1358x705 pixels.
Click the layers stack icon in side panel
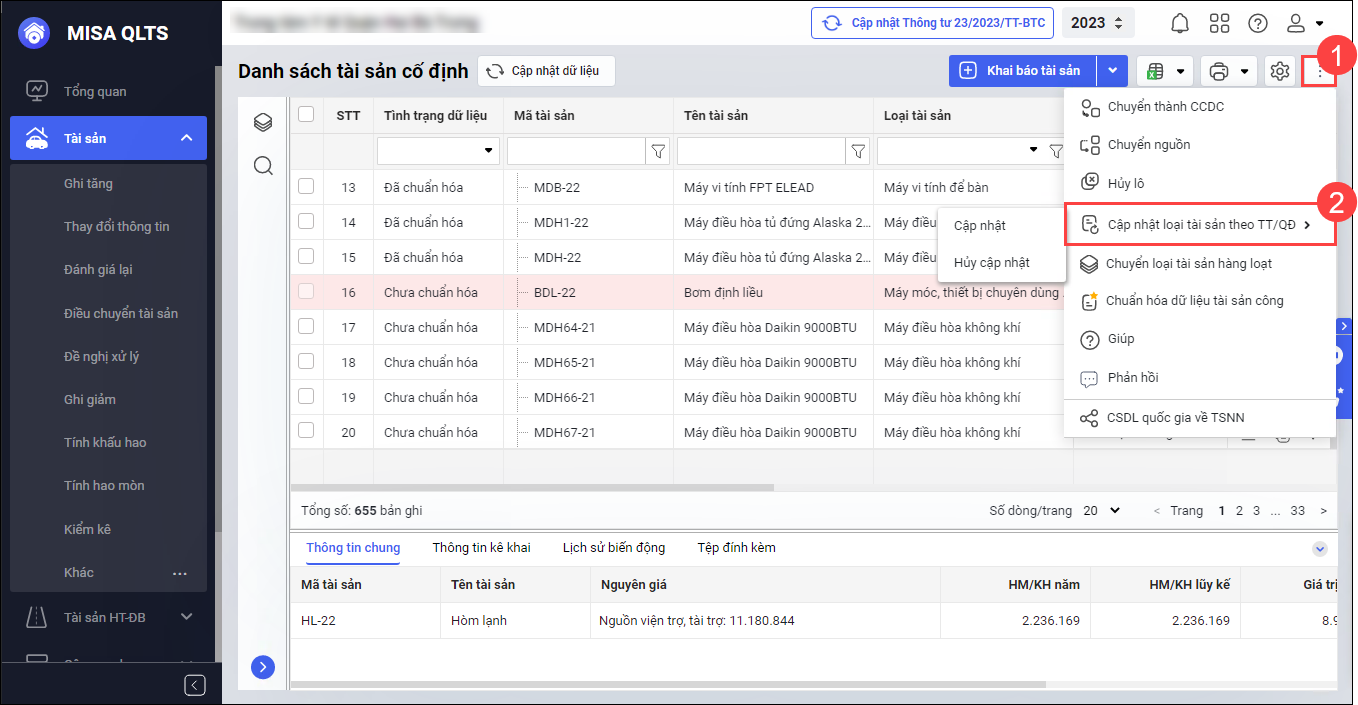tap(263, 123)
